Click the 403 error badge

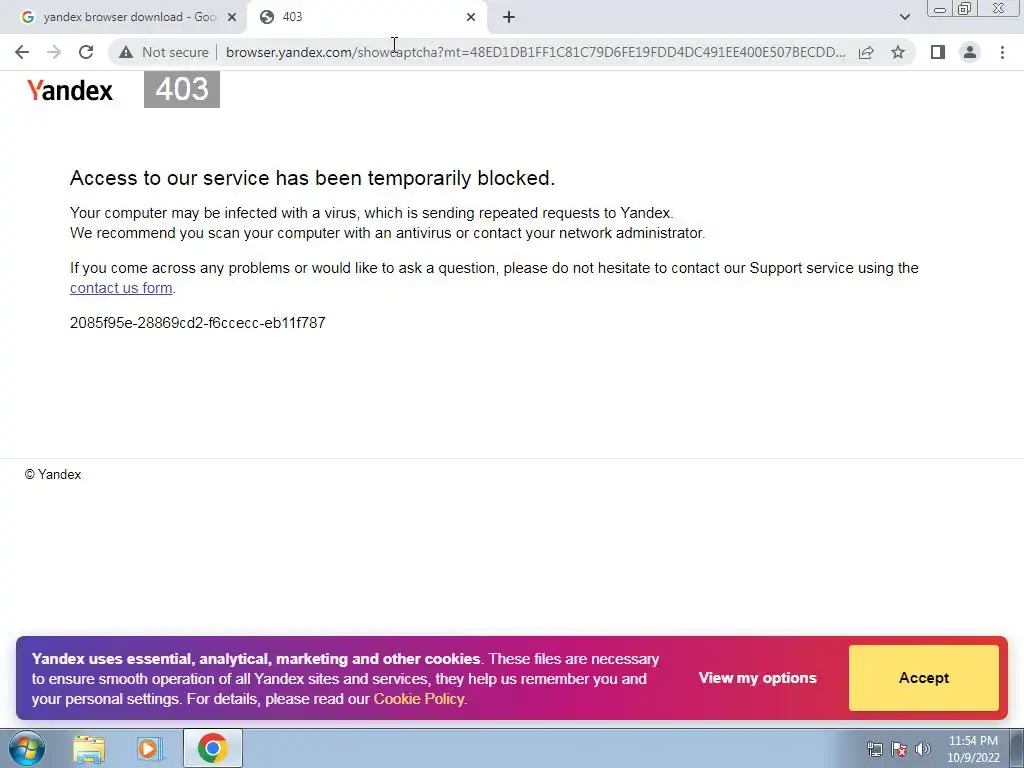coord(182,89)
